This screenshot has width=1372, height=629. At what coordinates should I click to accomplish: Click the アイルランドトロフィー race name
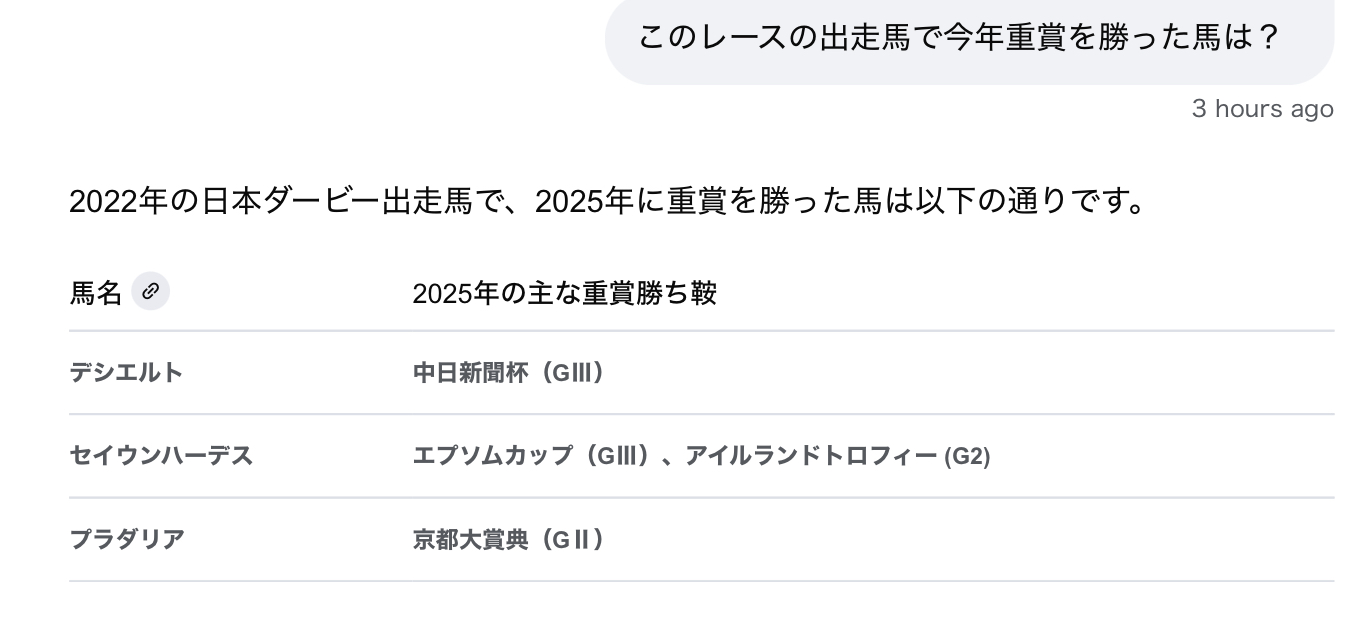tap(811, 456)
